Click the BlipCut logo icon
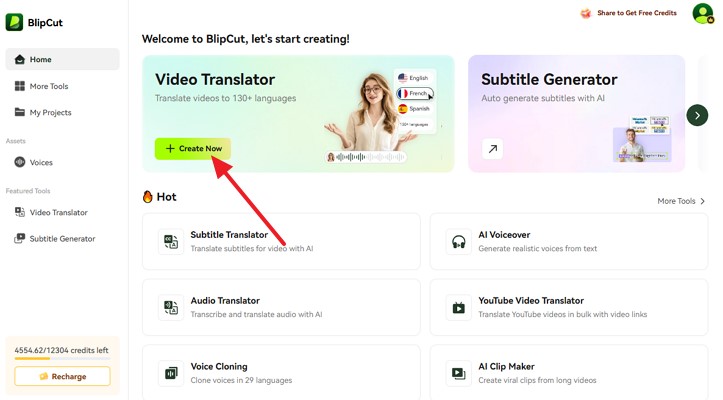 pos(14,22)
